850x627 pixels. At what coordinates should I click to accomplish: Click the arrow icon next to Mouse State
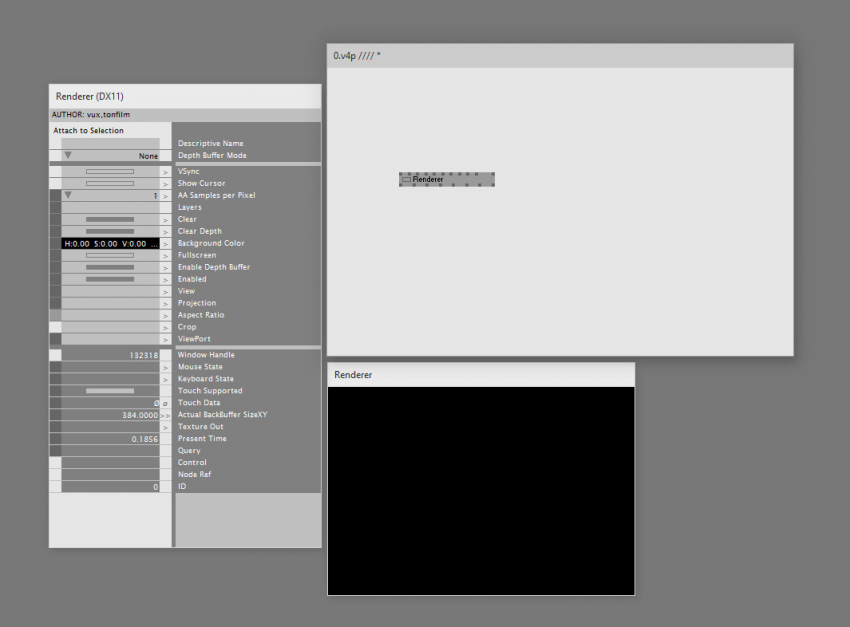(x=166, y=367)
